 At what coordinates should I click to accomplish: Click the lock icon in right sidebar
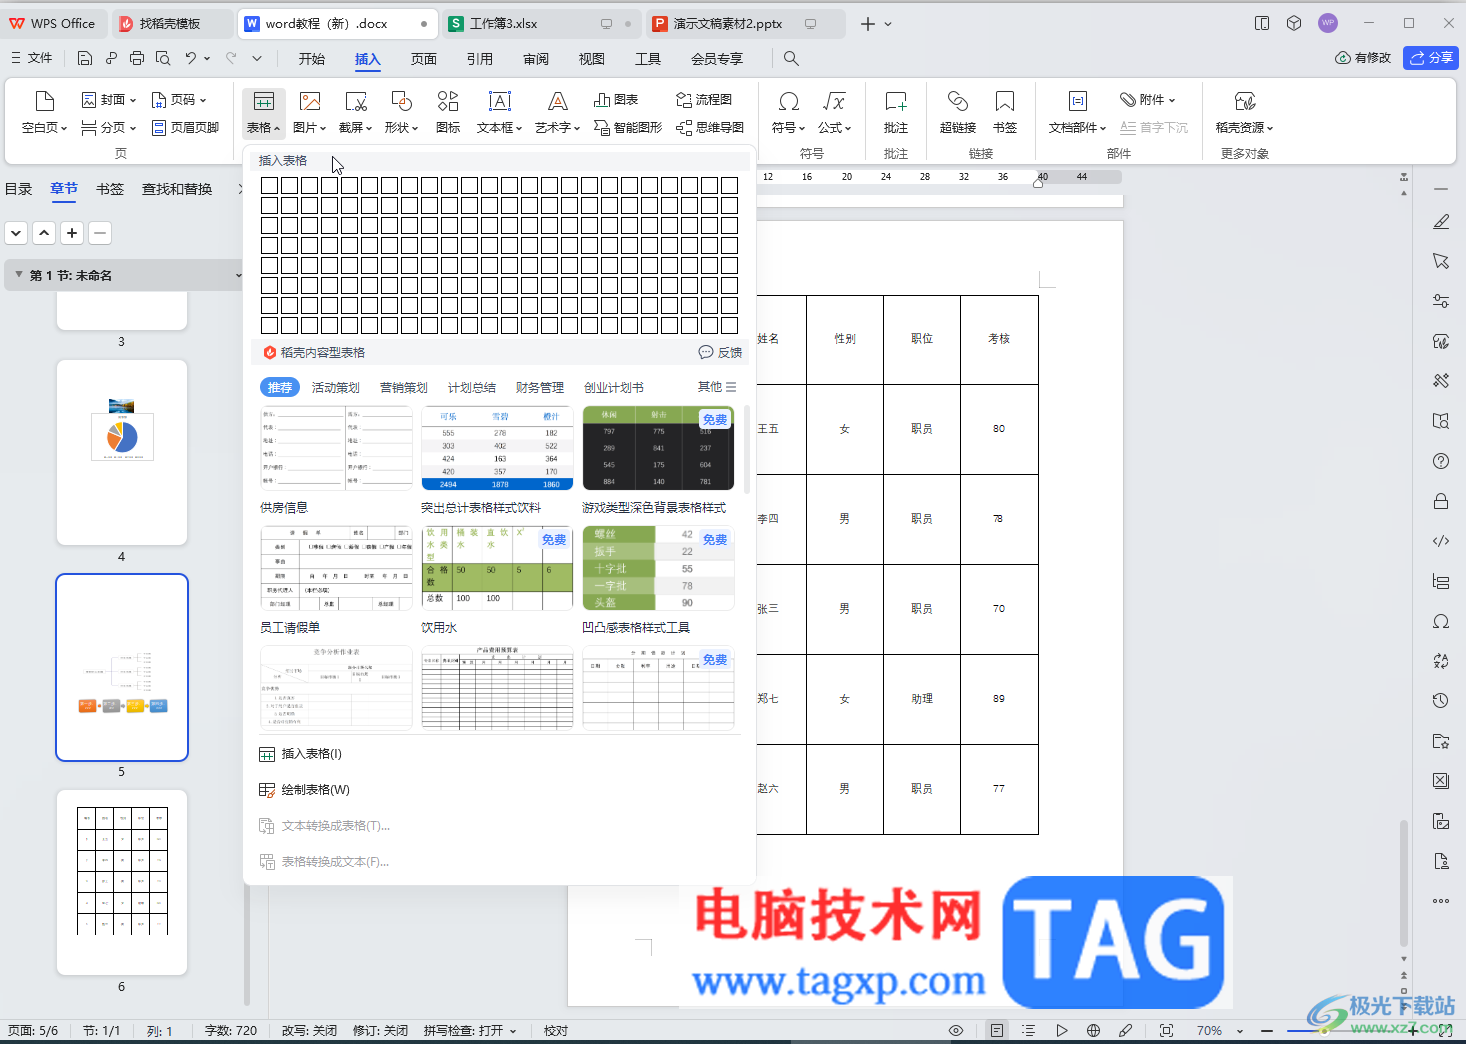click(x=1441, y=501)
